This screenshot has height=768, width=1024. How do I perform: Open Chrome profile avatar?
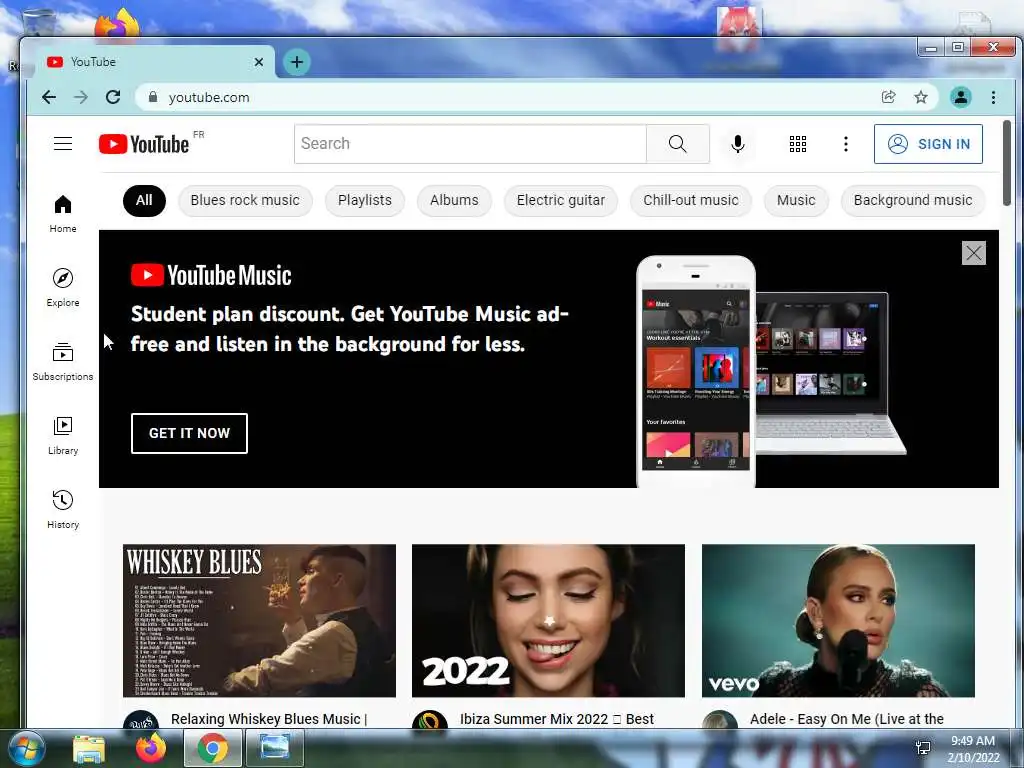961,97
